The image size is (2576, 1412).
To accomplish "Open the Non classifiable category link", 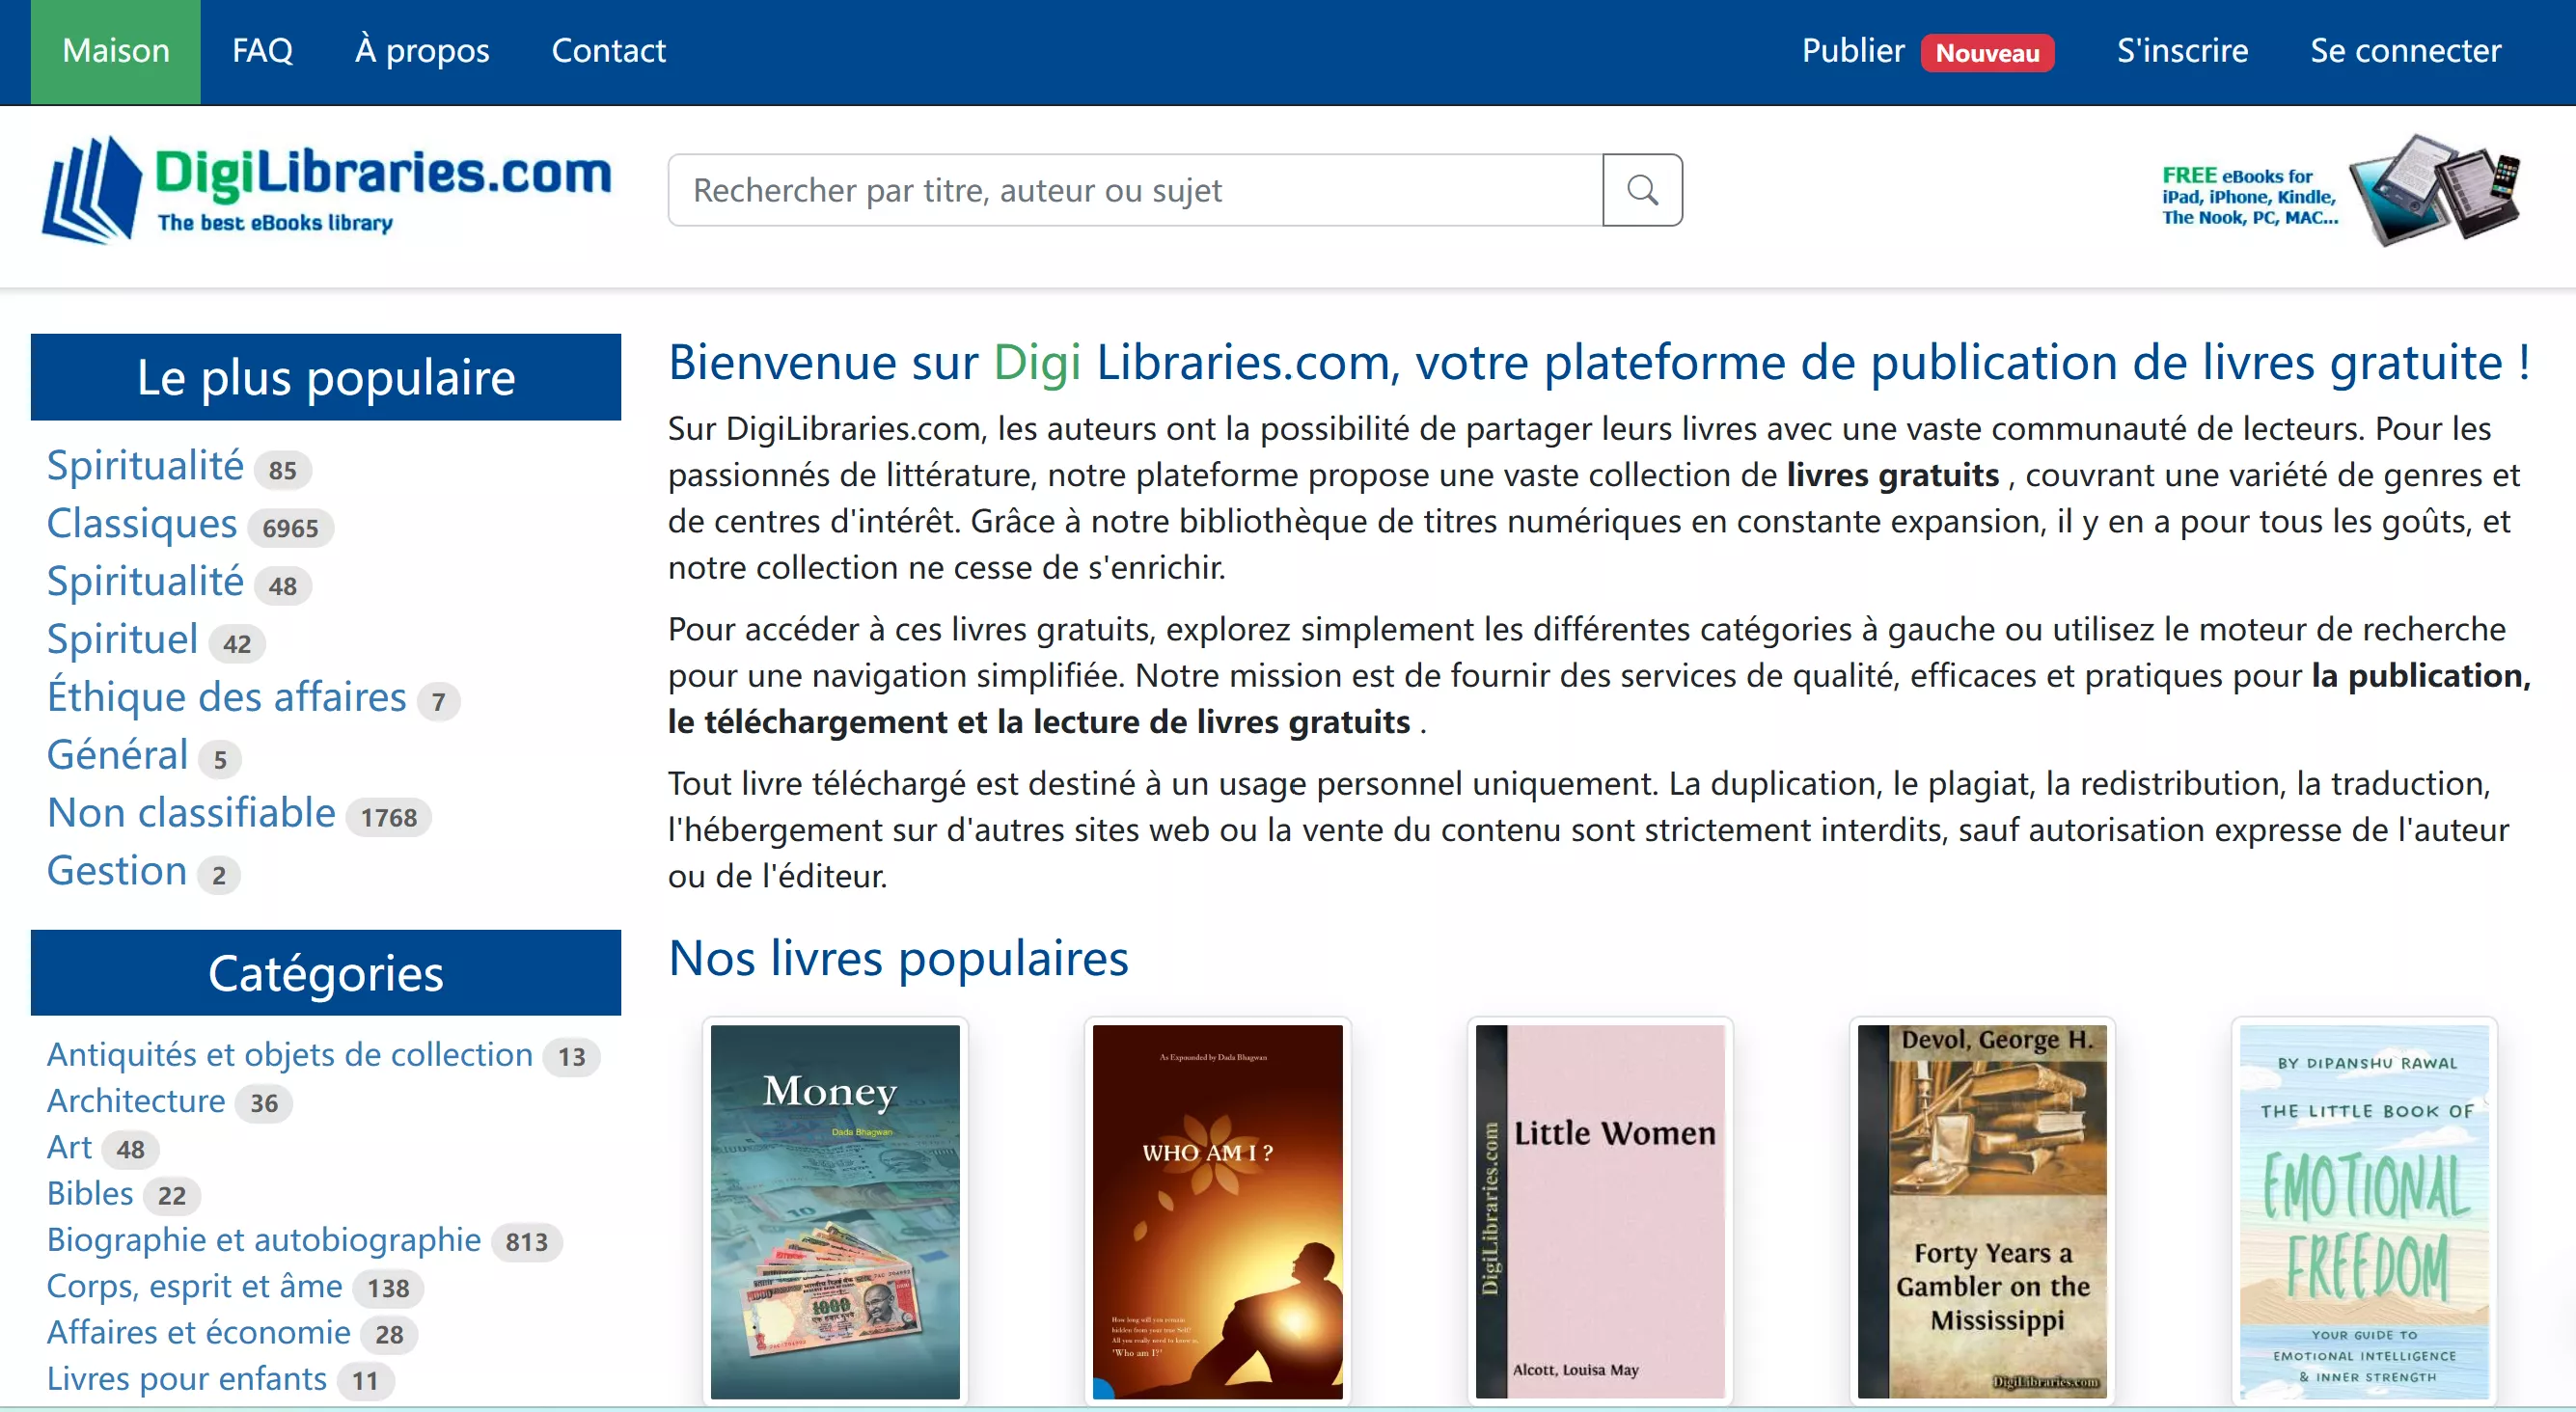I will [191, 813].
